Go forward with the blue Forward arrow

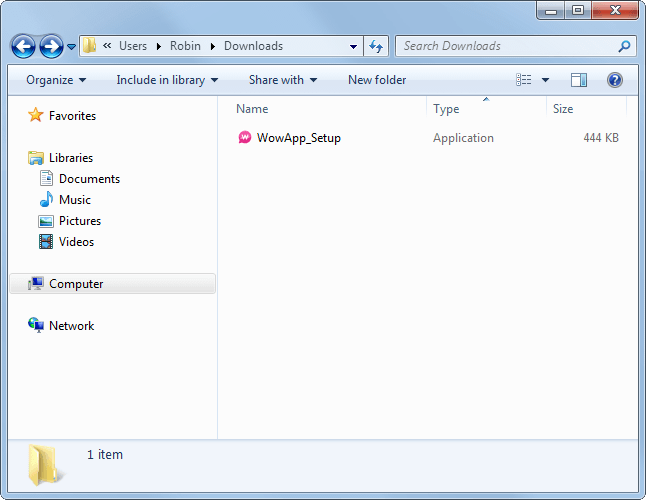pos(51,46)
